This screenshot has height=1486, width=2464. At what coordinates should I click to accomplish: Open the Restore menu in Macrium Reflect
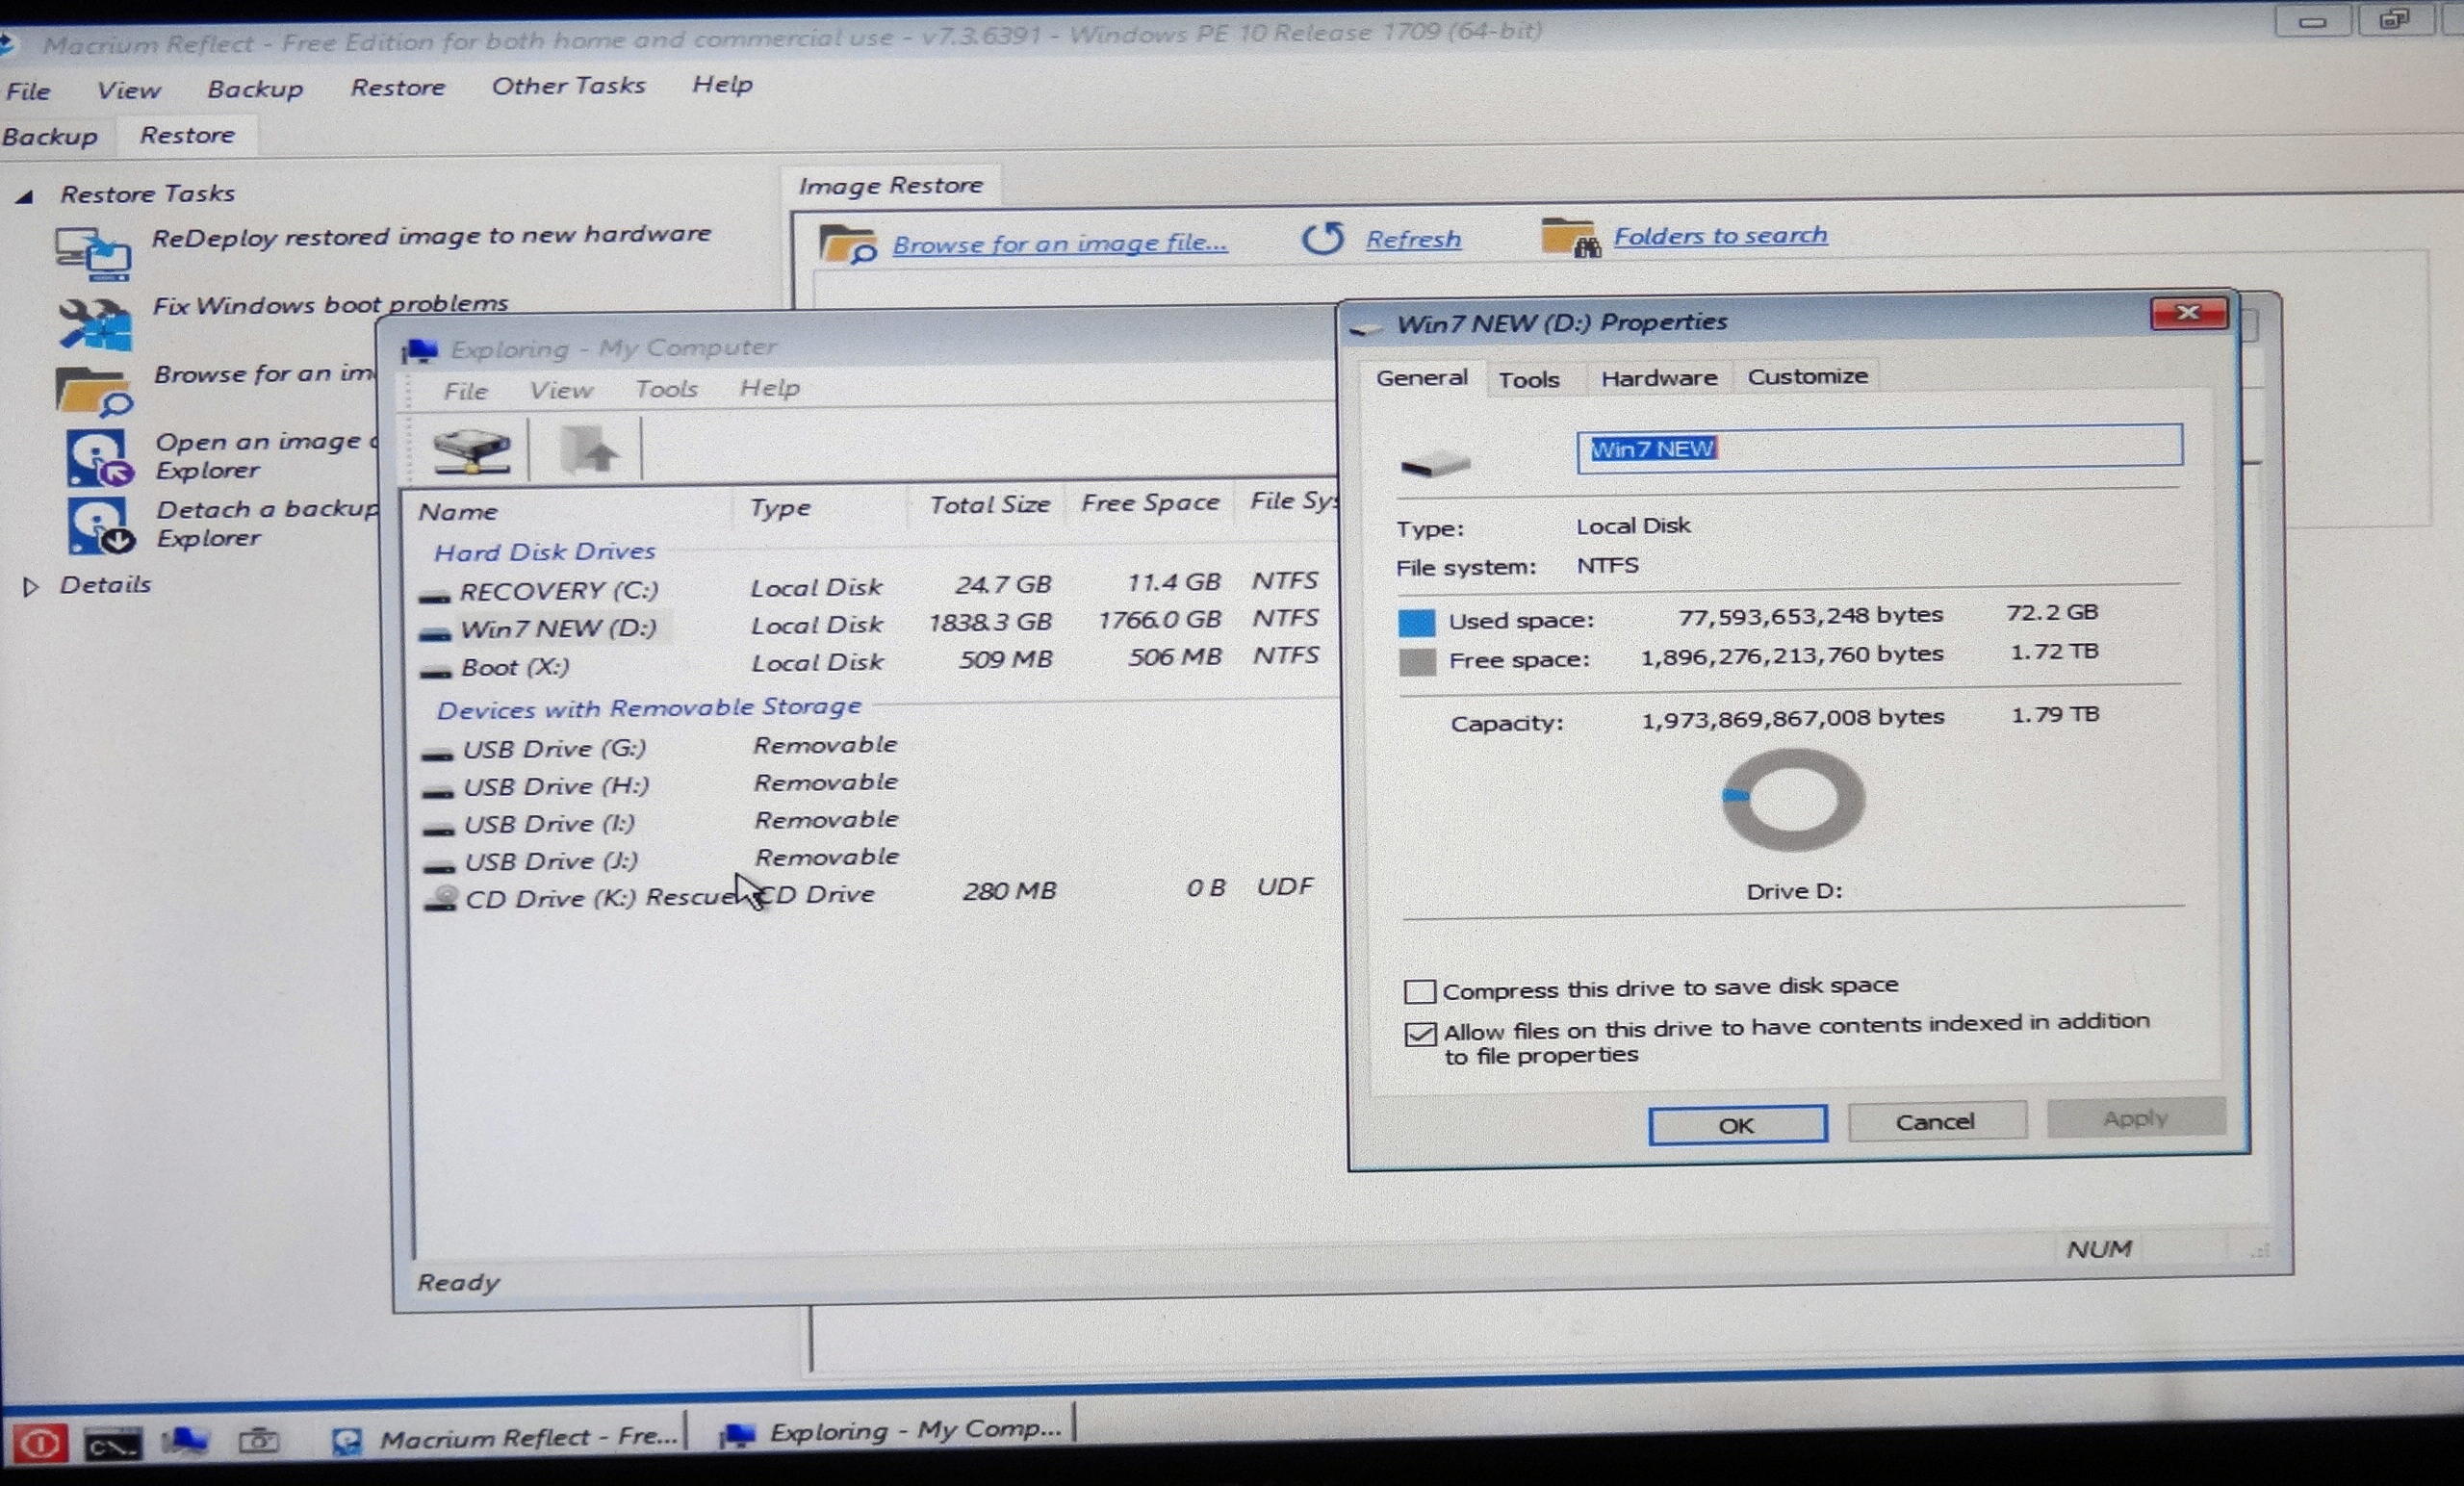click(398, 88)
